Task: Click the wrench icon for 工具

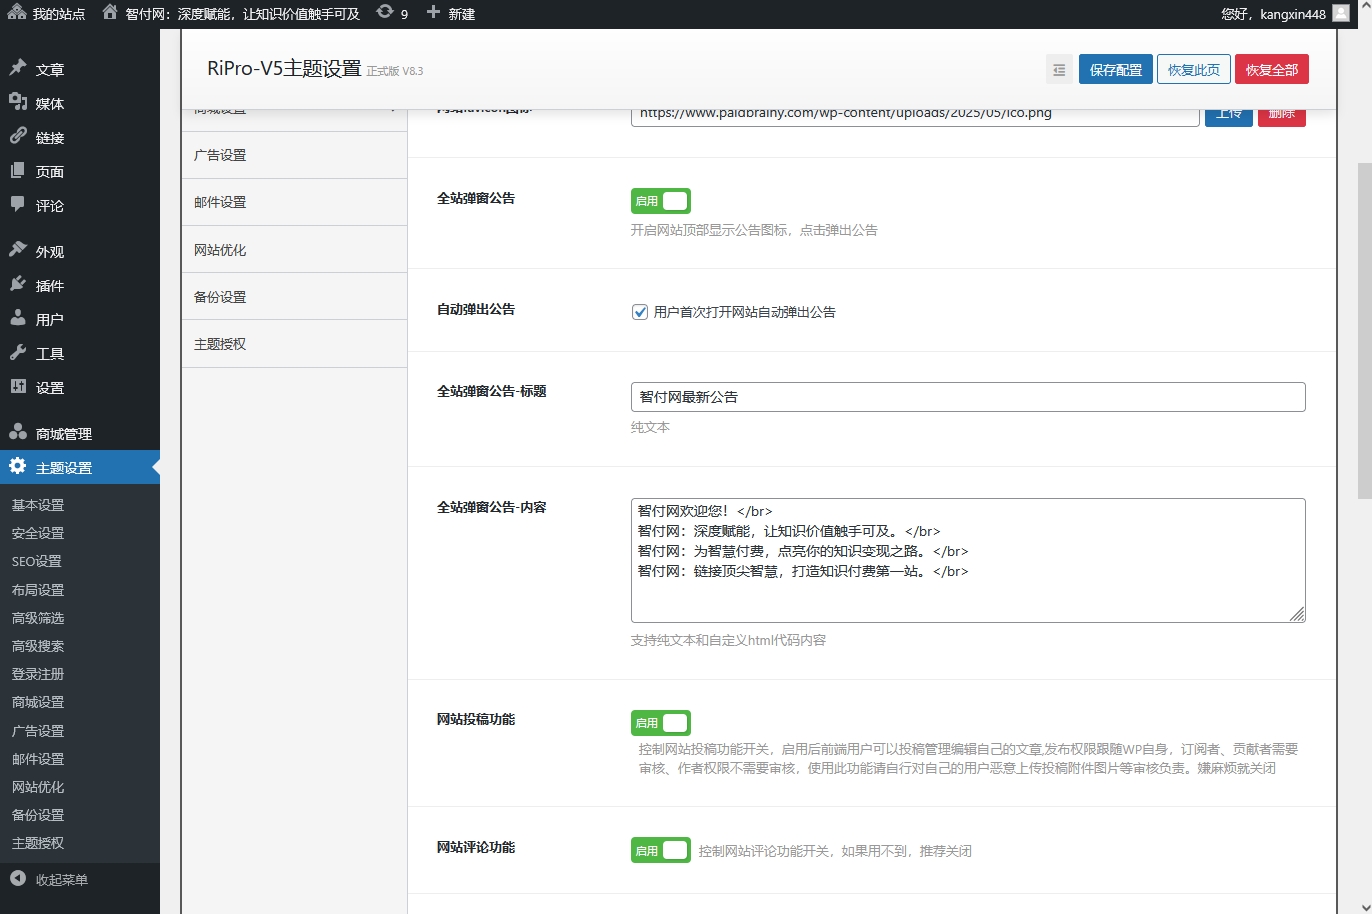Action: (18, 353)
